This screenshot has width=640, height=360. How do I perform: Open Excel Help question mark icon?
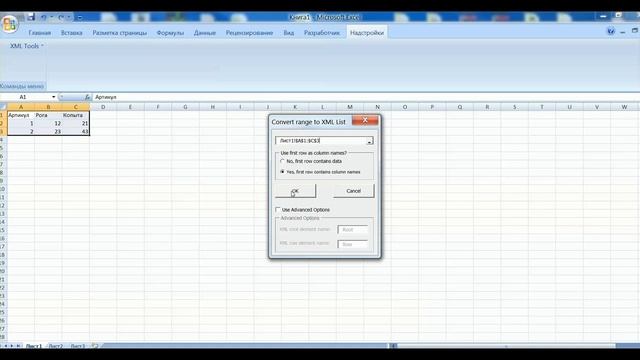coord(611,31)
